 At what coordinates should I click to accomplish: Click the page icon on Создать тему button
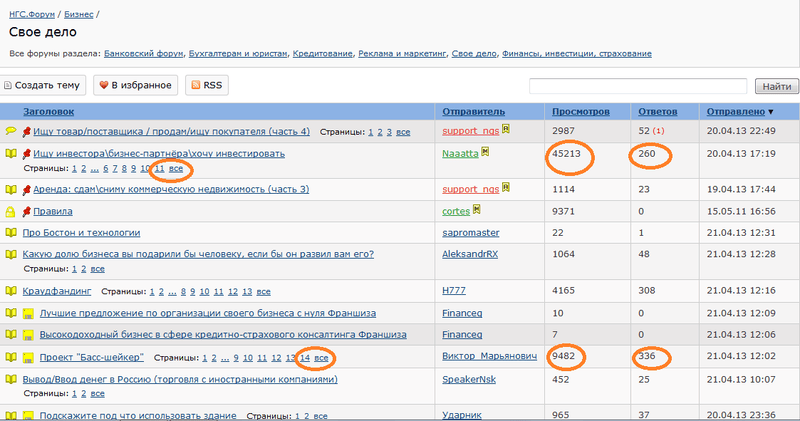click(7, 85)
